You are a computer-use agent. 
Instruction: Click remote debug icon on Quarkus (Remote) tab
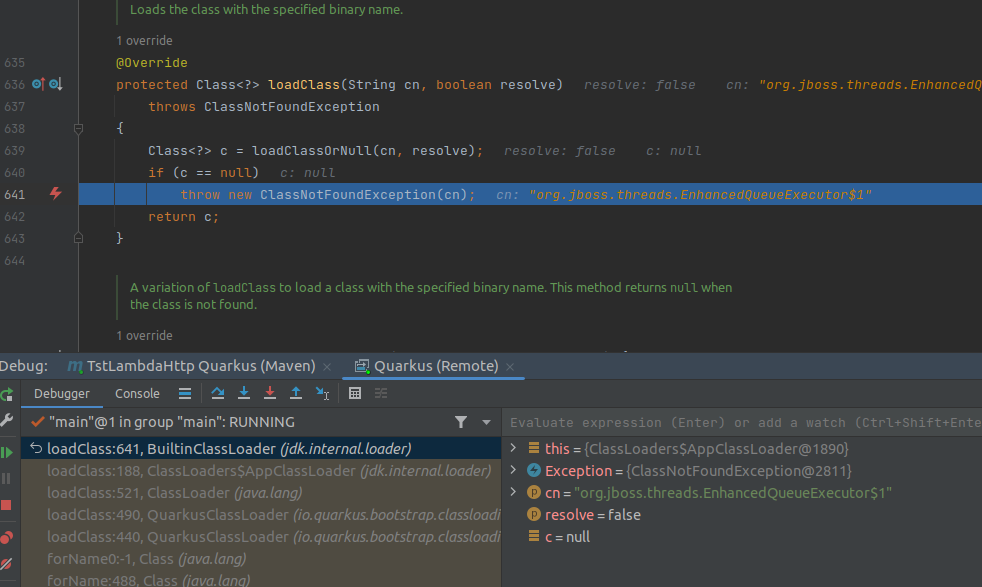[362, 366]
